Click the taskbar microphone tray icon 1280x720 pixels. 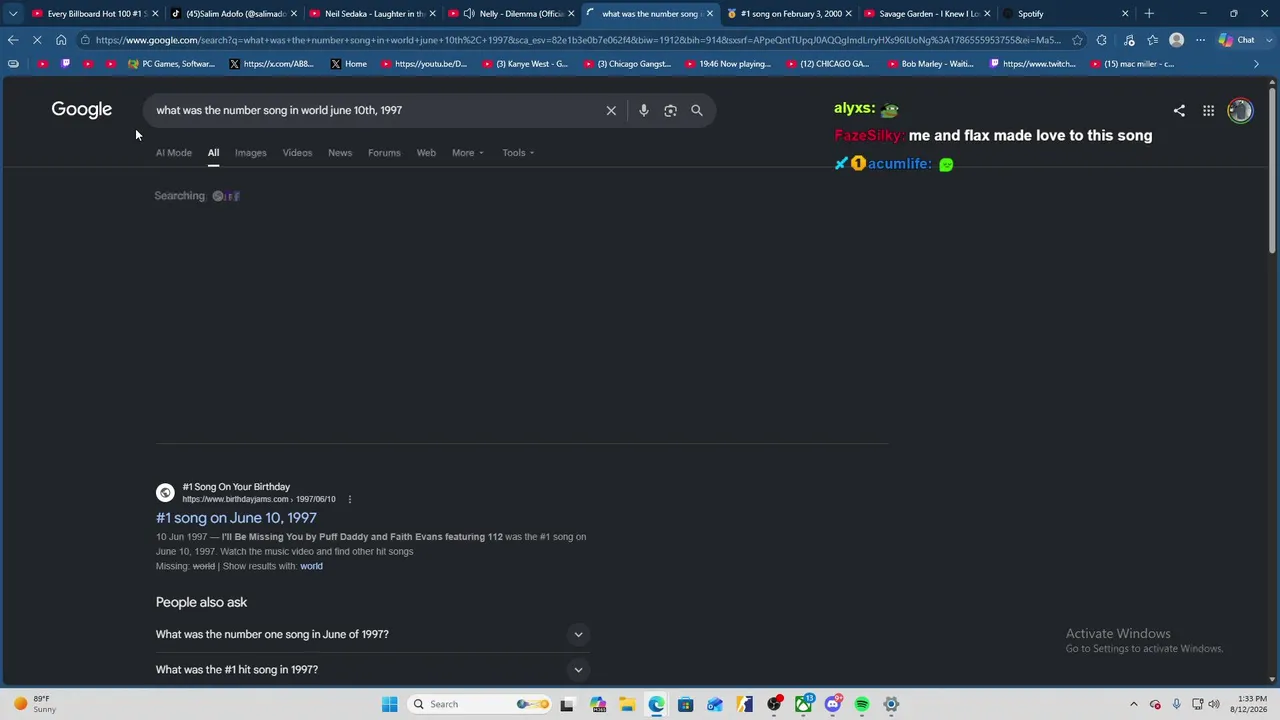pos(1176,704)
